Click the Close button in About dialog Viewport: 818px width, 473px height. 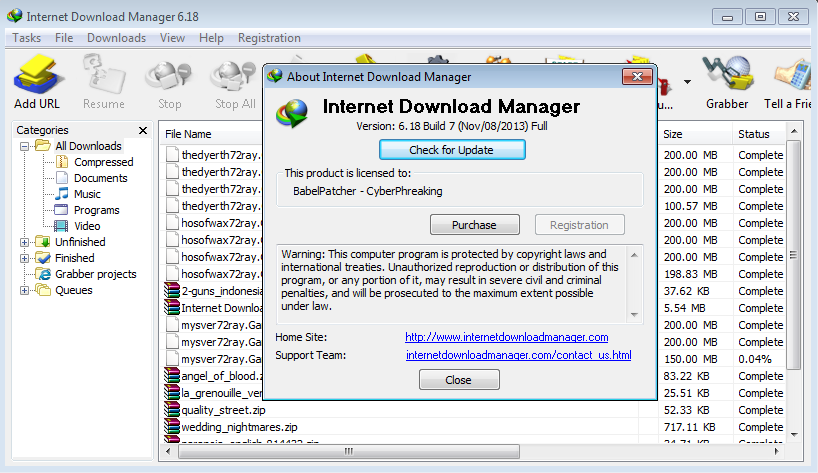[x=459, y=380]
